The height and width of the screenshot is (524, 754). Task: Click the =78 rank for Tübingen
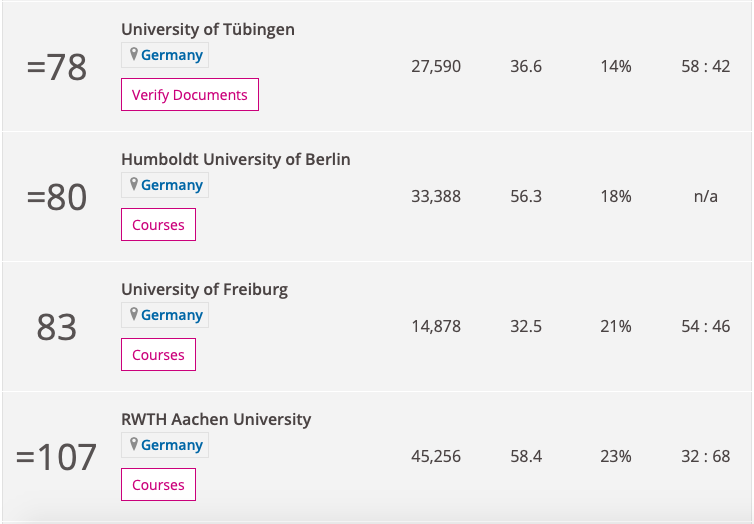coord(57,67)
